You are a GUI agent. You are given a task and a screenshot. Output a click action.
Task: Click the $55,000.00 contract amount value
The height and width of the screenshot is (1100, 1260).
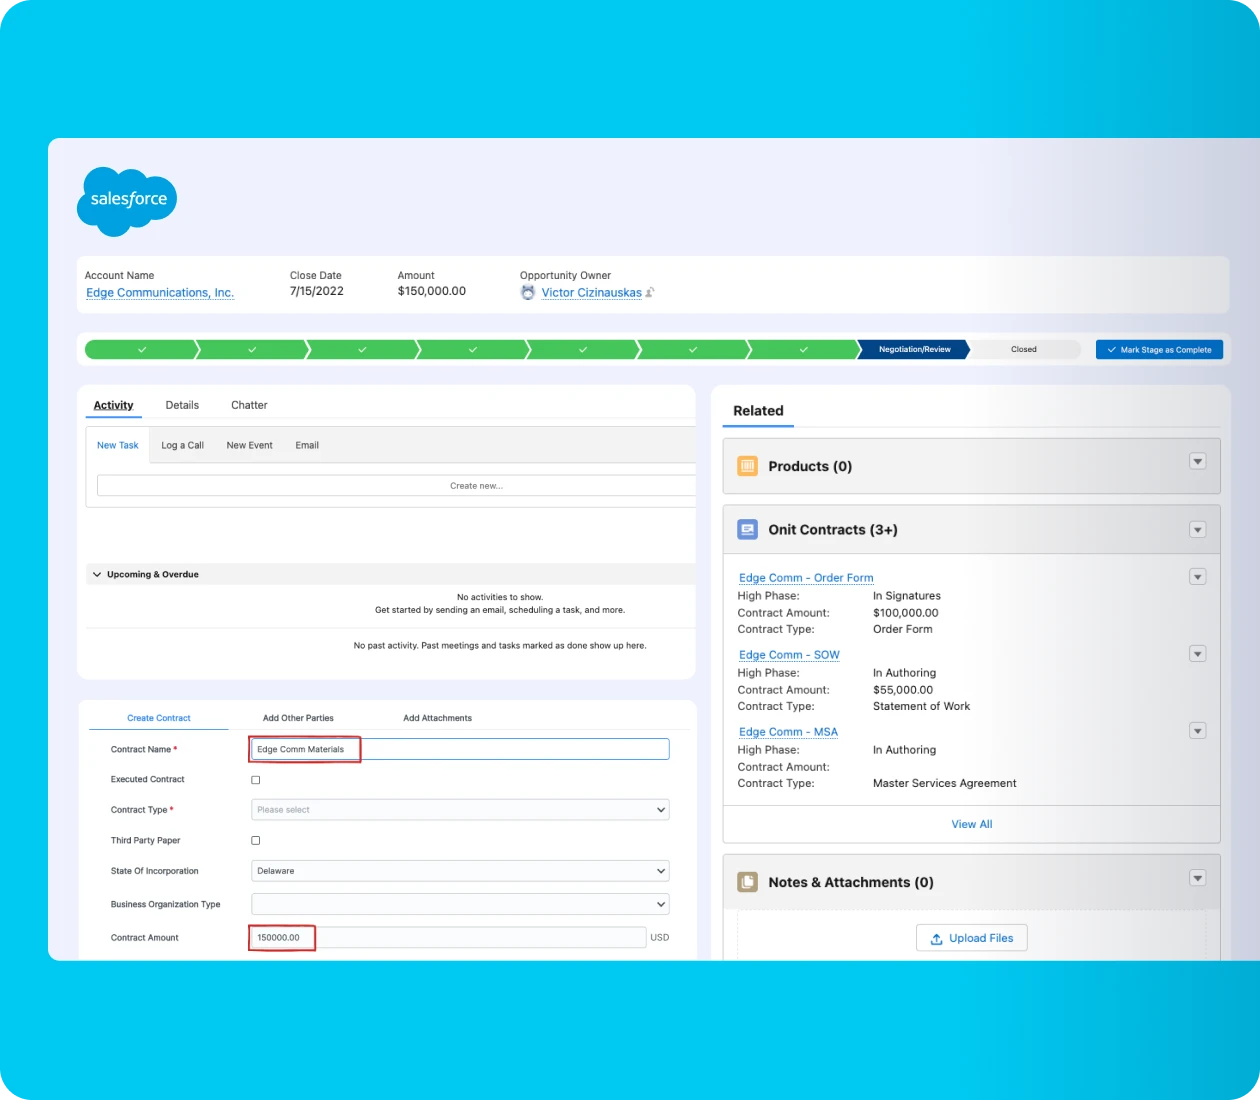click(x=903, y=690)
